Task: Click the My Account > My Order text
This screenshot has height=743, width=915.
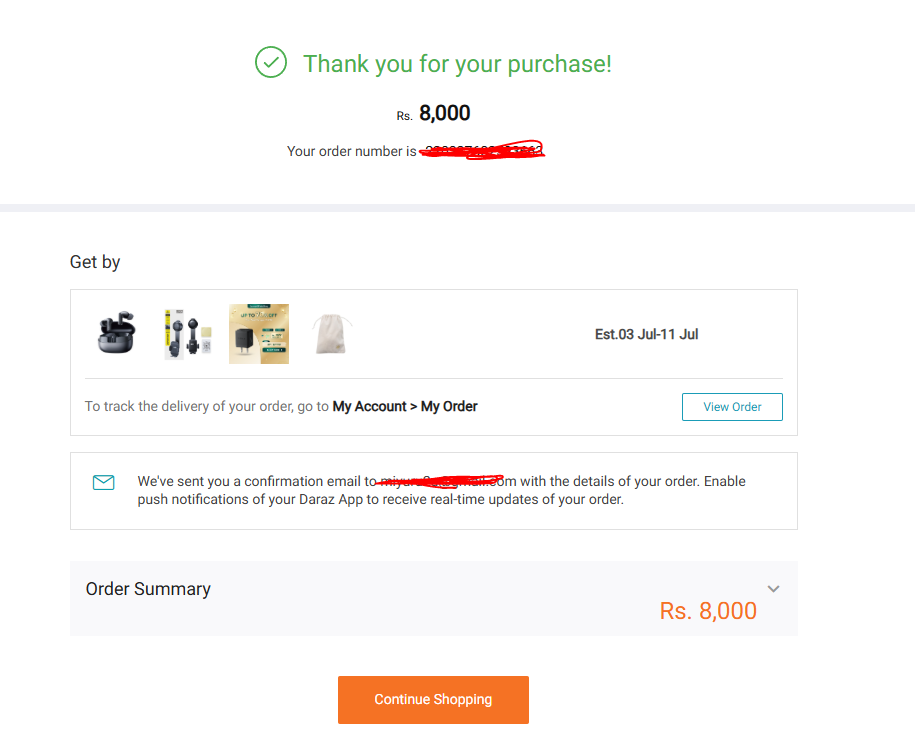Action: point(405,406)
